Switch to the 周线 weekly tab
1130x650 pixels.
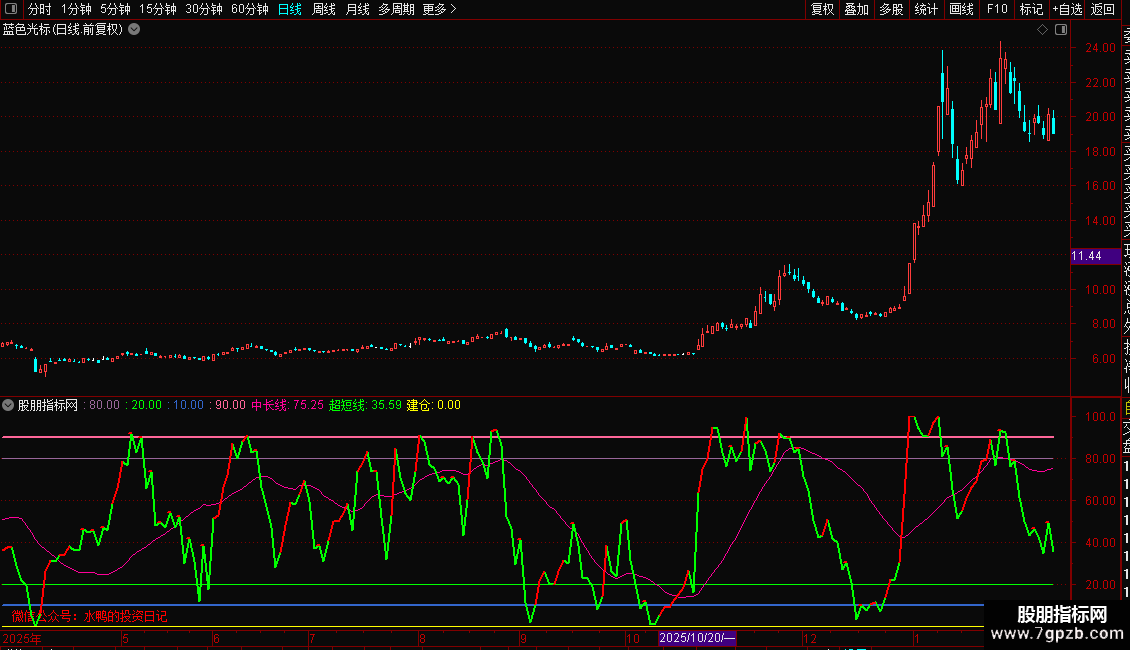[x=324, y=9]
